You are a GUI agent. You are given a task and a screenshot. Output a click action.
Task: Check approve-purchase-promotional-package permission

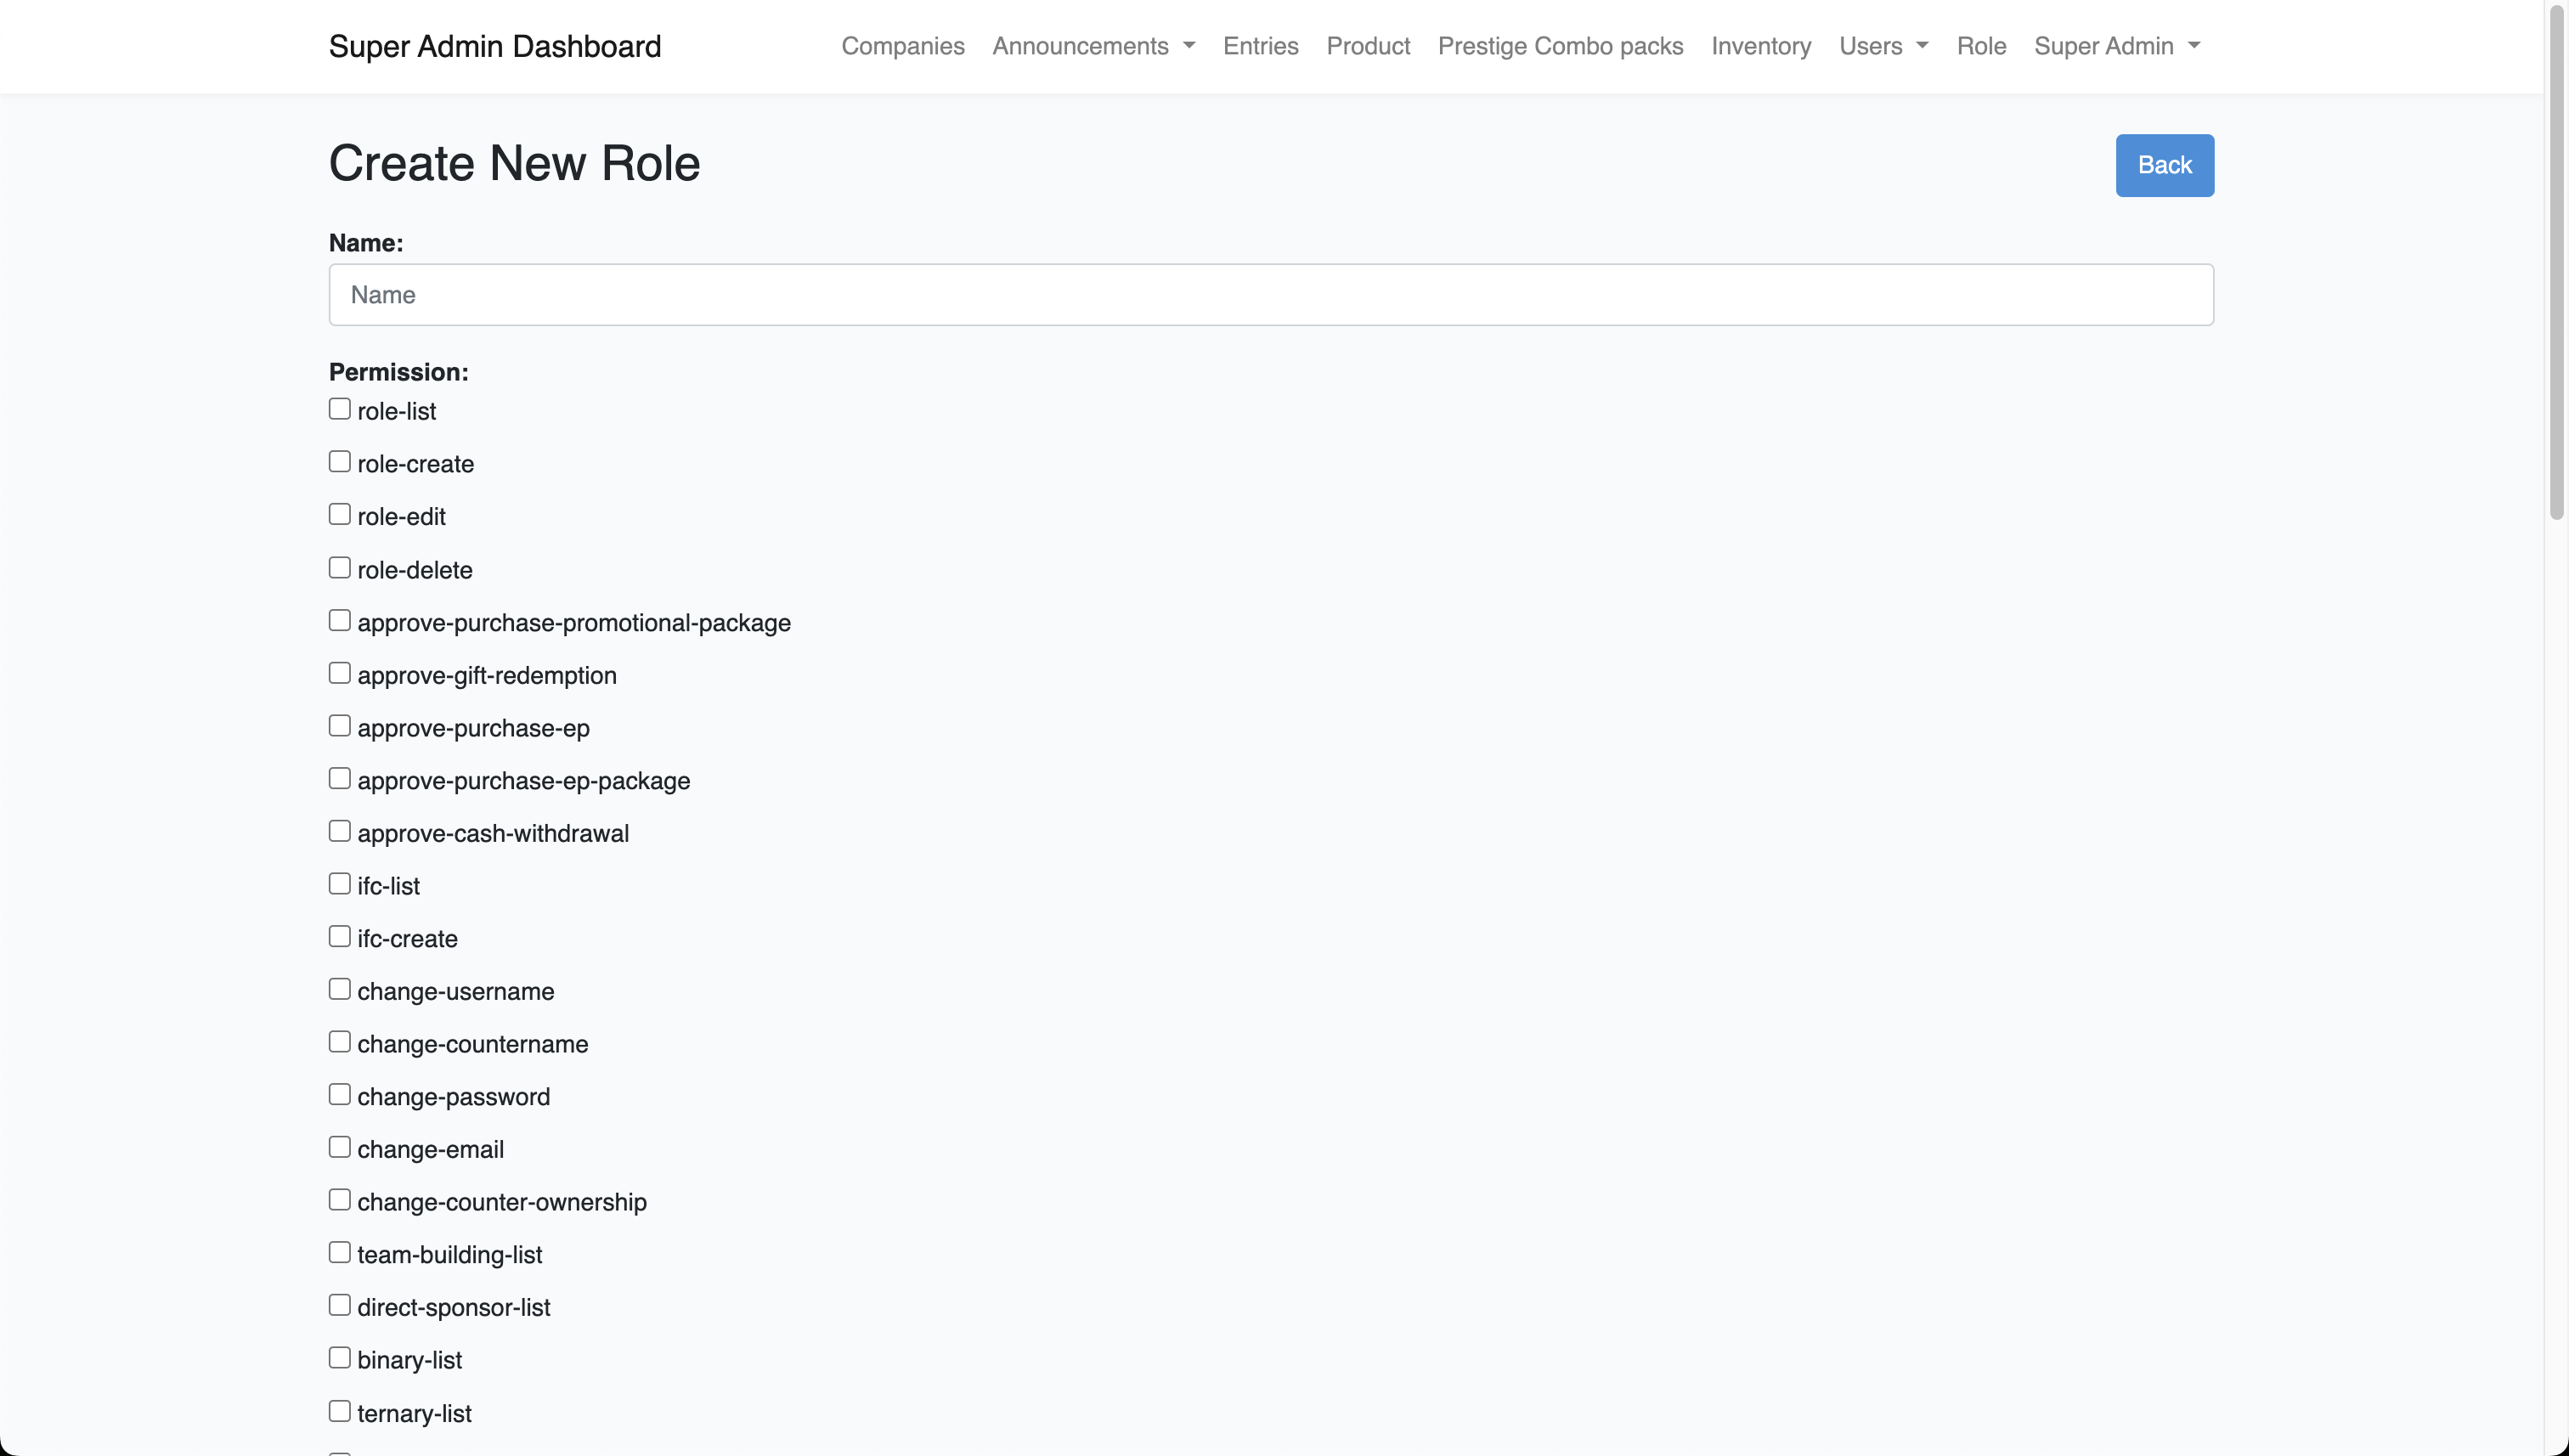pyautogui.click(x=340, y=621)
